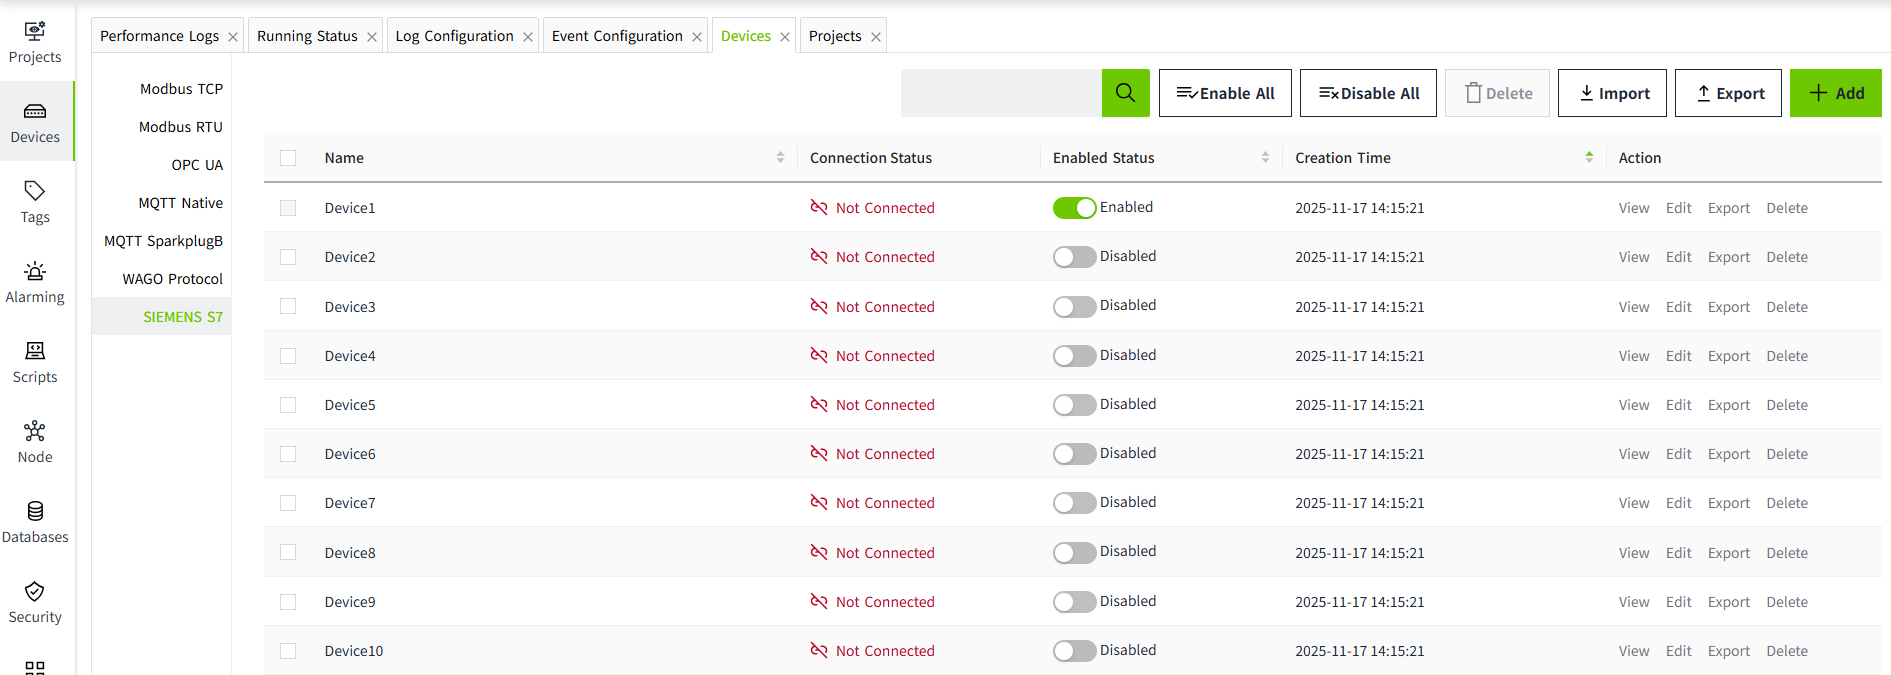Click the green search magnifier button

click(1125, 93)
